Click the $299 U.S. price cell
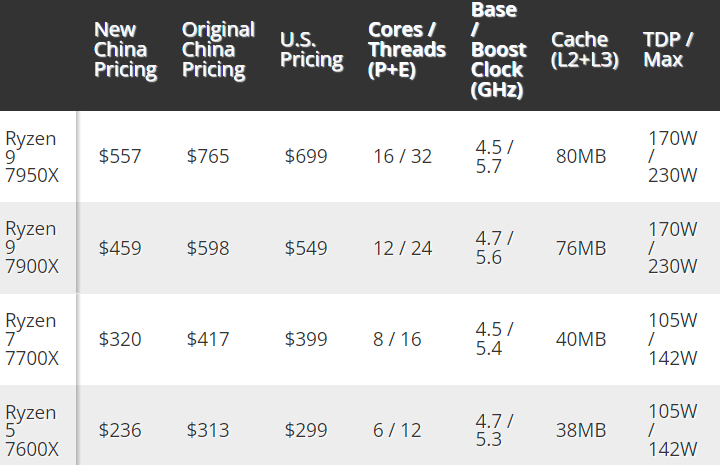This screenshot has height=465, width=720. [306, 431]
